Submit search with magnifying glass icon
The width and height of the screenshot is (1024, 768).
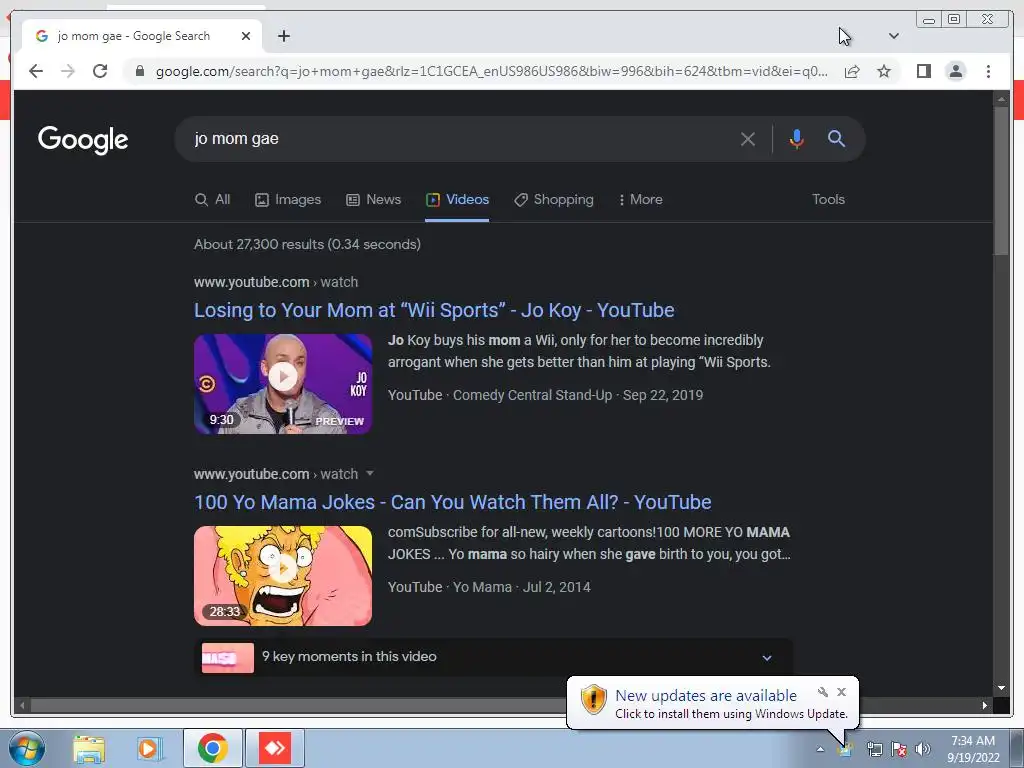837,138
